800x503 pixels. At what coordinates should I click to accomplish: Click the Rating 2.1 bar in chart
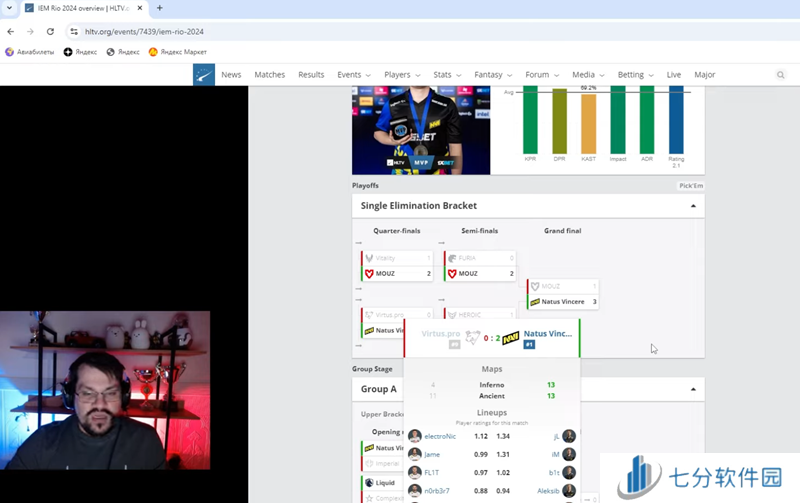[x=676, y=120]
